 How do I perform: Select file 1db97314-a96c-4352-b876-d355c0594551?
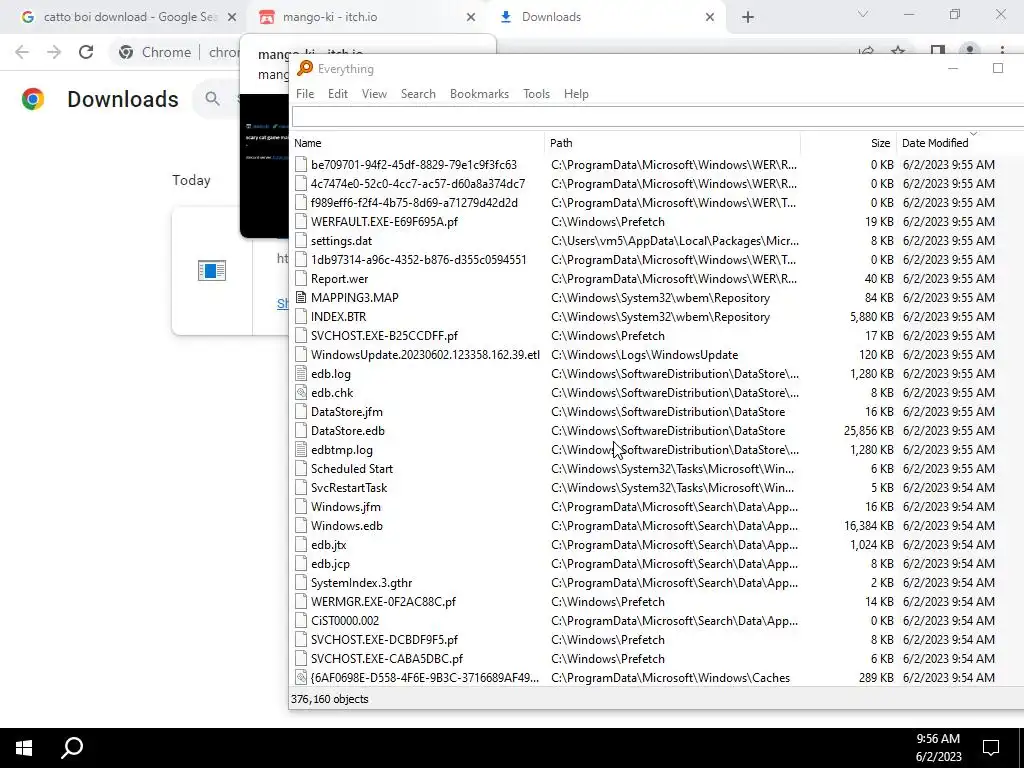click(x=418, y=259)
